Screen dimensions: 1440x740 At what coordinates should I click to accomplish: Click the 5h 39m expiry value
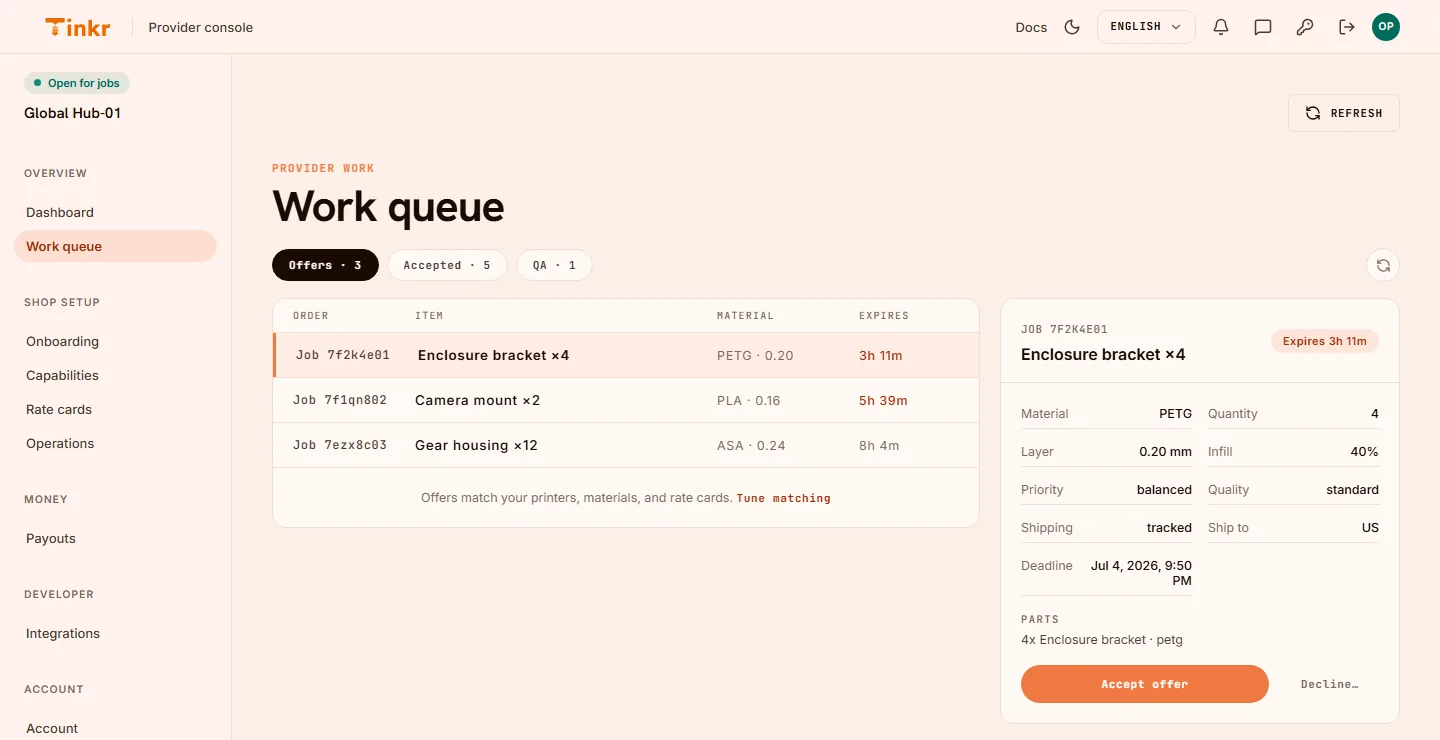pos(883,400)
